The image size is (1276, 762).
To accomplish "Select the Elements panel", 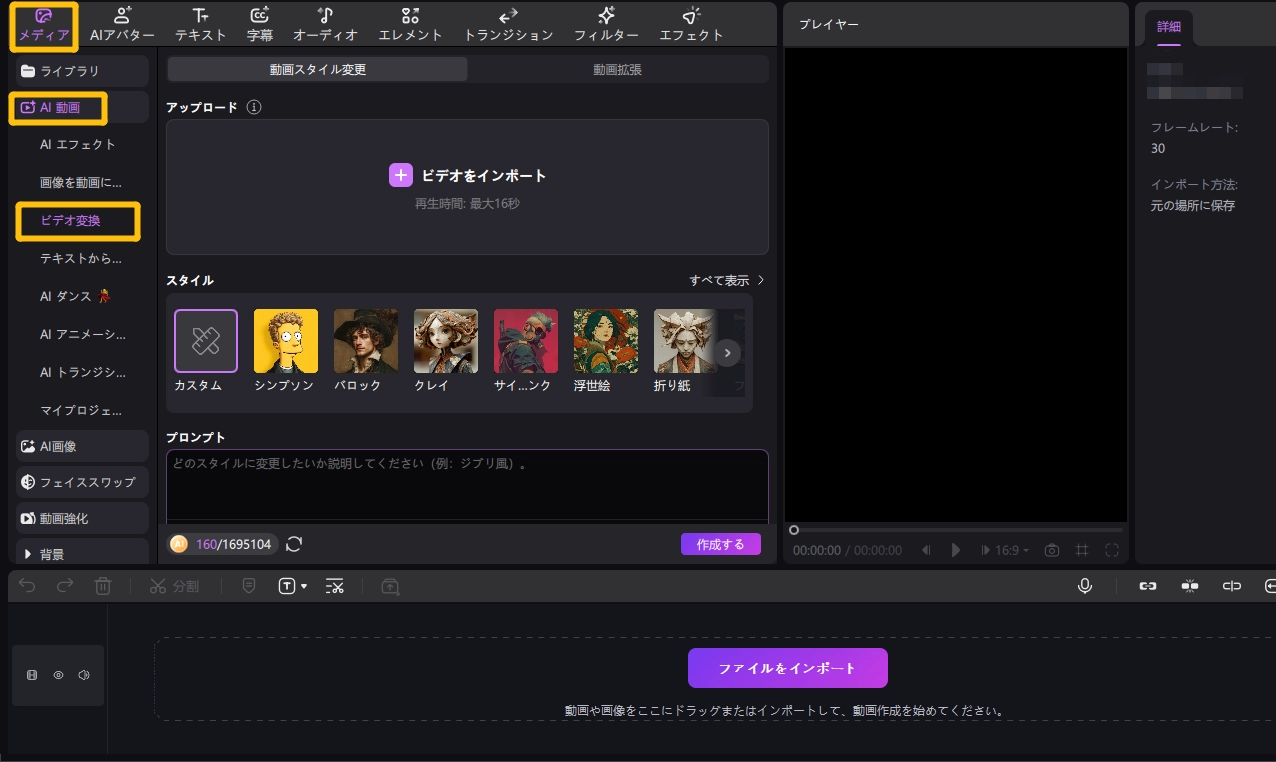I will [x=411, y=23].
